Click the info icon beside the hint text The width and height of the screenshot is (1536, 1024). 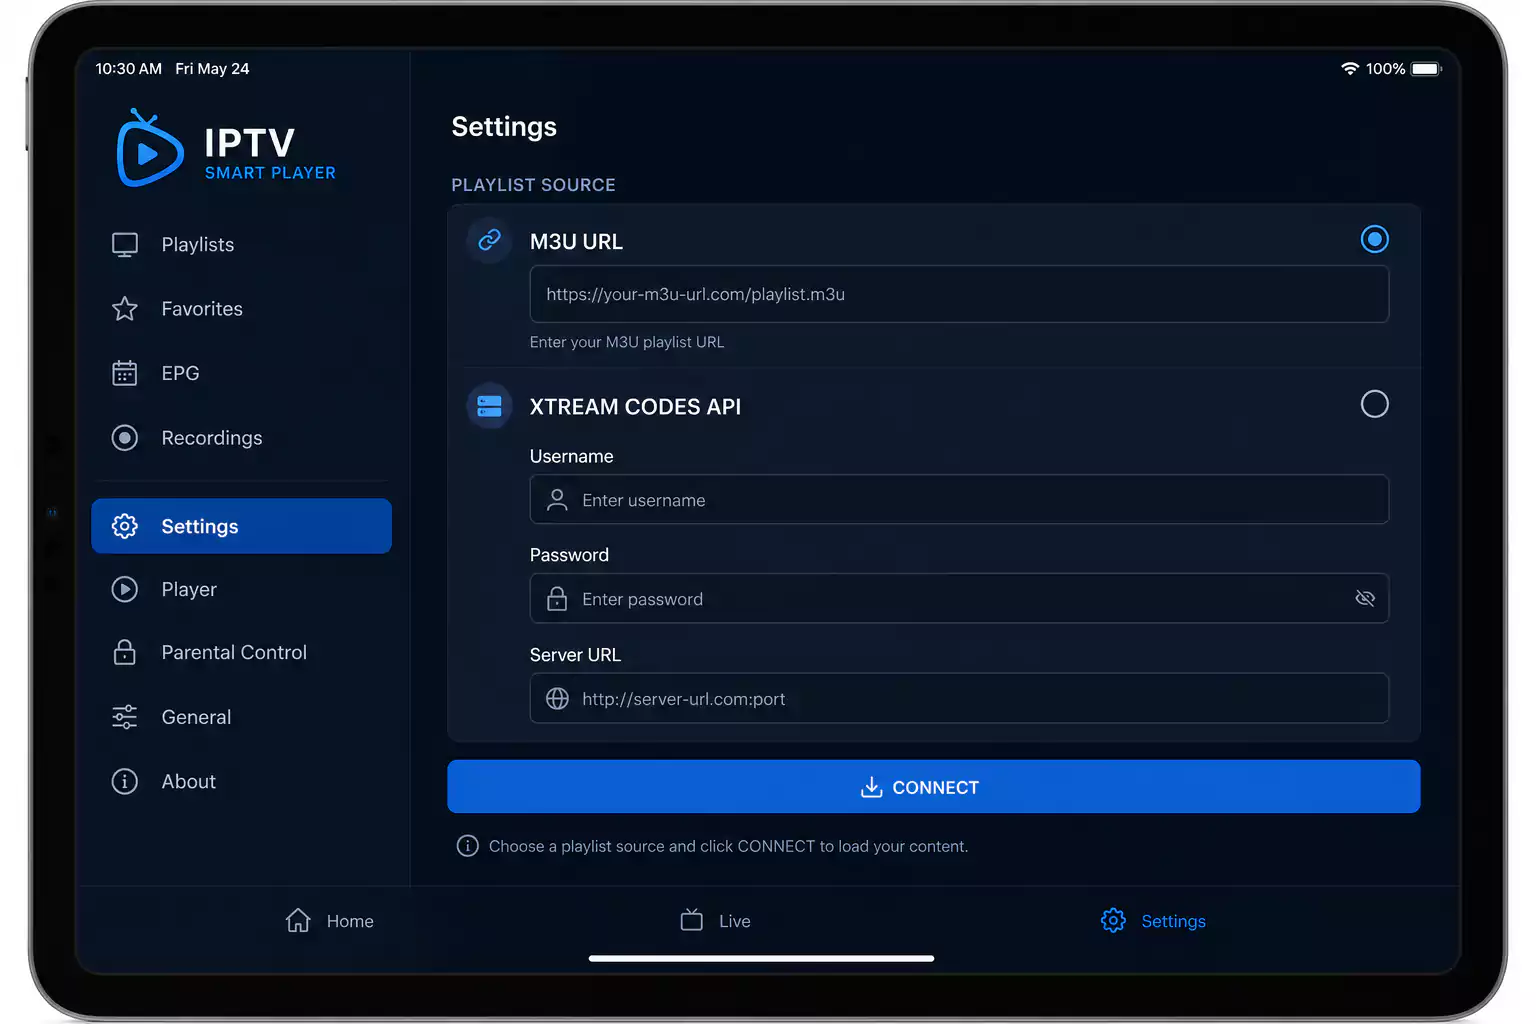[467, 846]
